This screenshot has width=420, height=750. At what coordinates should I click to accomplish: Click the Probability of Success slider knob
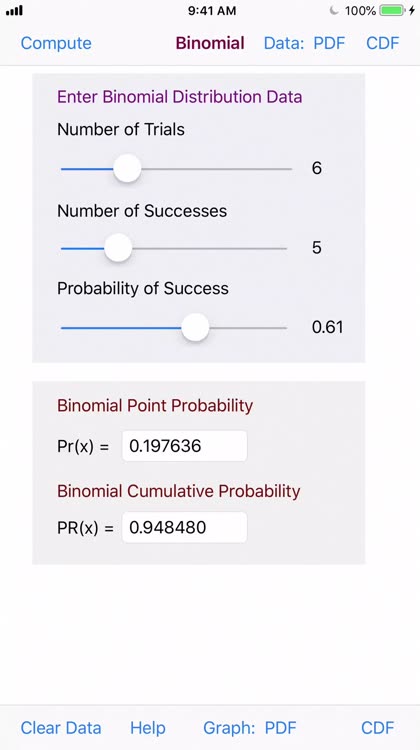195,328
